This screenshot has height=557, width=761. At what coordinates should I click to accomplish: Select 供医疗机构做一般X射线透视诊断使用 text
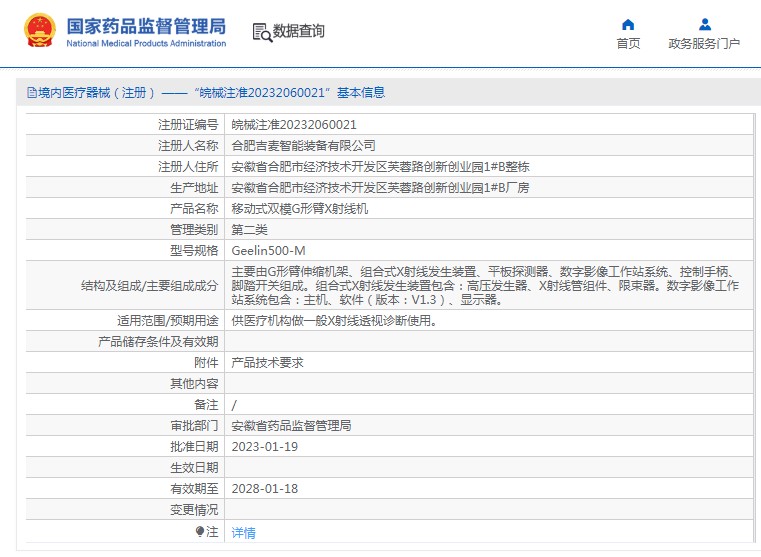tap(334, 321)
